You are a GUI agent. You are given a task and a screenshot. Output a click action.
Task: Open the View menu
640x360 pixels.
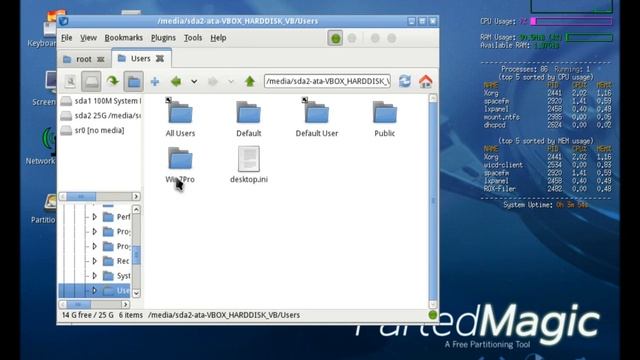click(x=88, y=38)
